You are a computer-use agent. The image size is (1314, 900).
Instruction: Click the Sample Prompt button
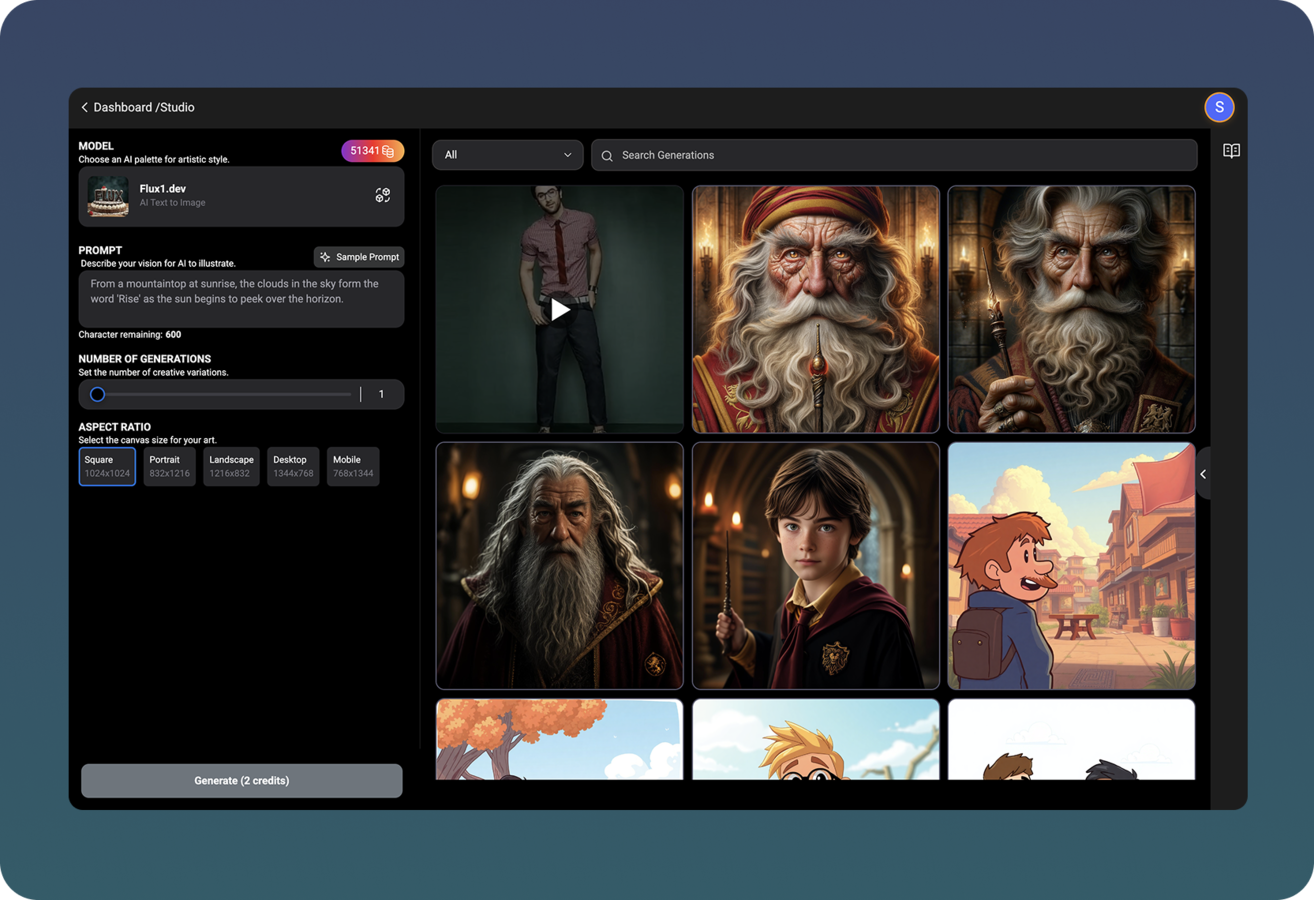pos(359,257)
